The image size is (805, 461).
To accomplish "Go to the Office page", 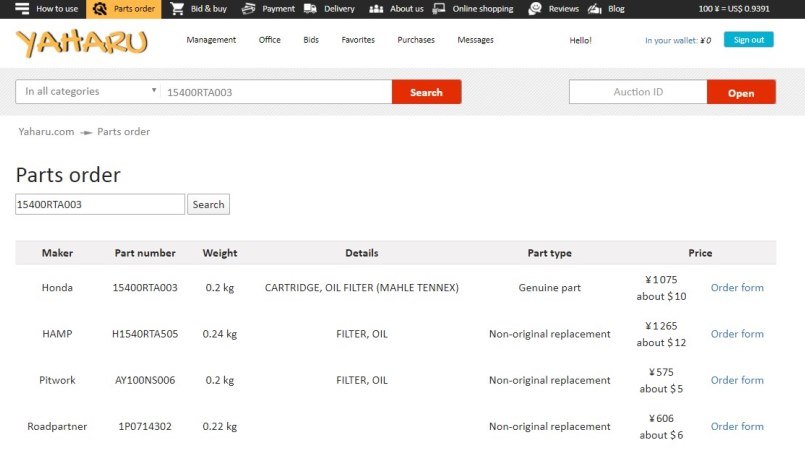I will pyautogui.click(x=270, y=40).
